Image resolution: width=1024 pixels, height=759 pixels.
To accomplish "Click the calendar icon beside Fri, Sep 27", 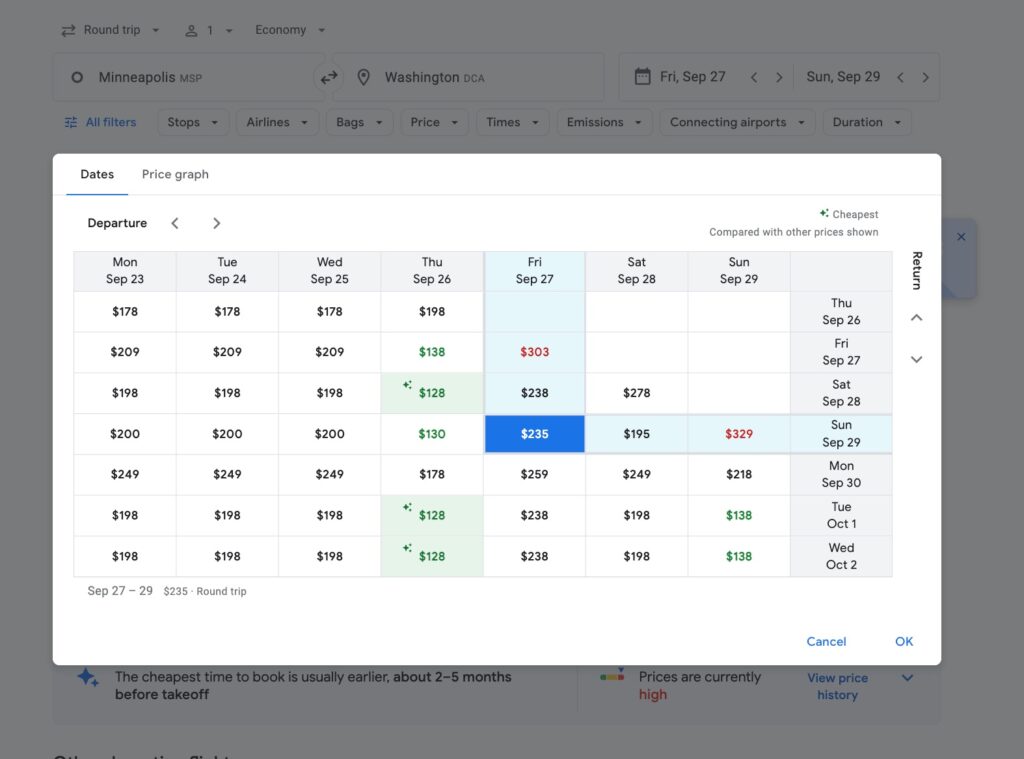I will (643, 76).
